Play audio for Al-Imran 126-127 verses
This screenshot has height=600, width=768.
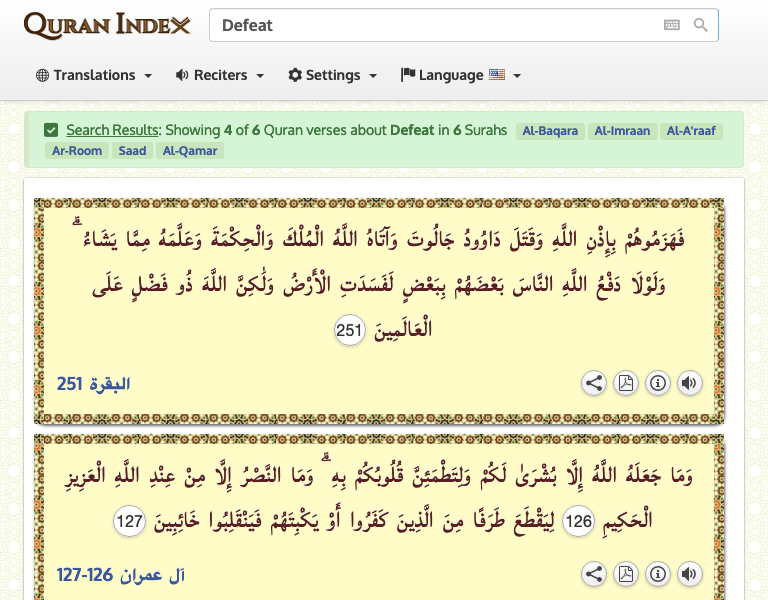pos(689,574)
